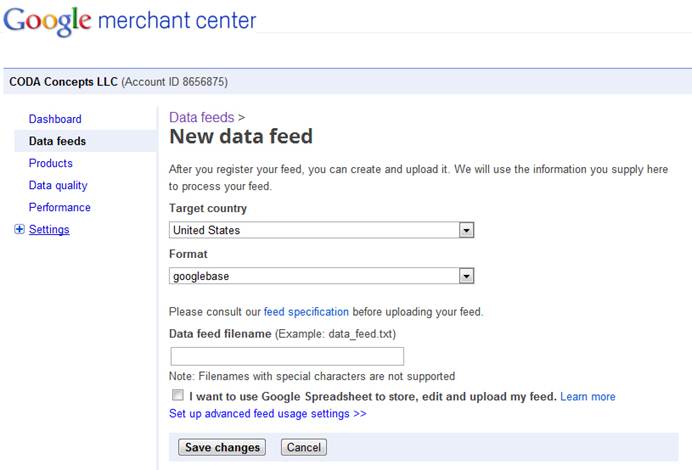
Task: Open the feed specification link
Action: tap(306, 312)
